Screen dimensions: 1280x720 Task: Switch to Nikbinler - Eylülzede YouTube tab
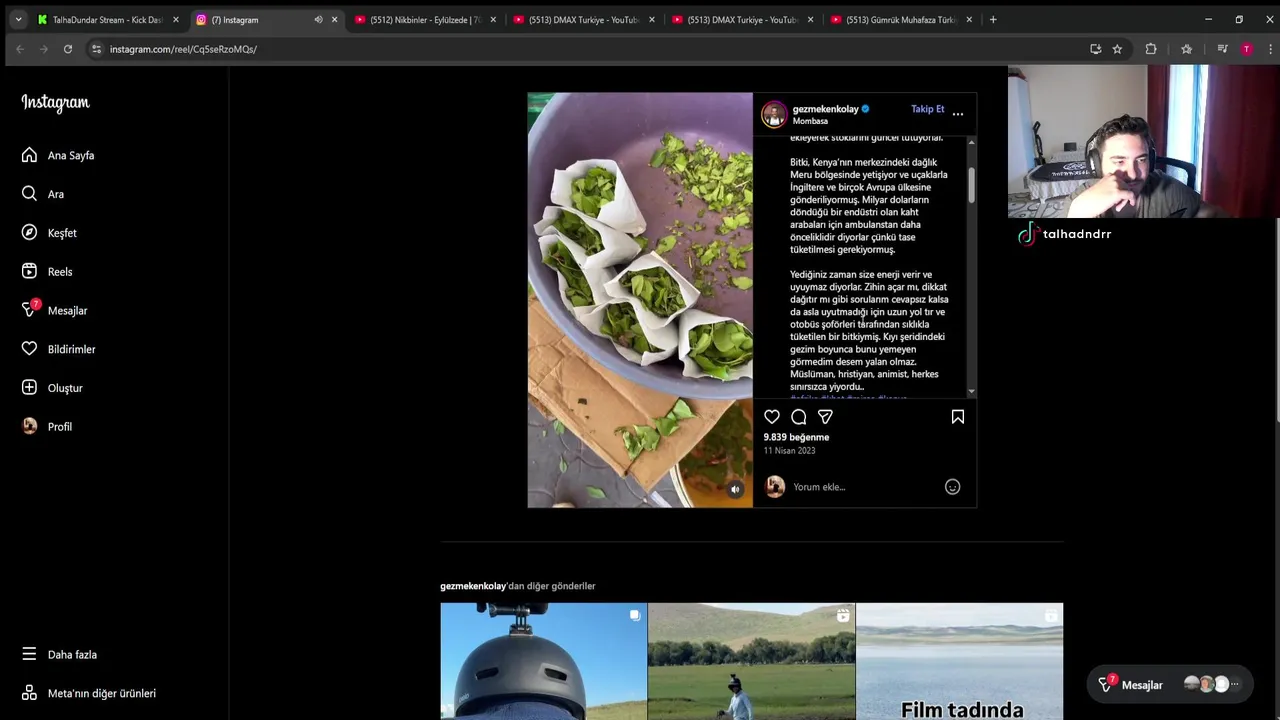click(425, 20)
